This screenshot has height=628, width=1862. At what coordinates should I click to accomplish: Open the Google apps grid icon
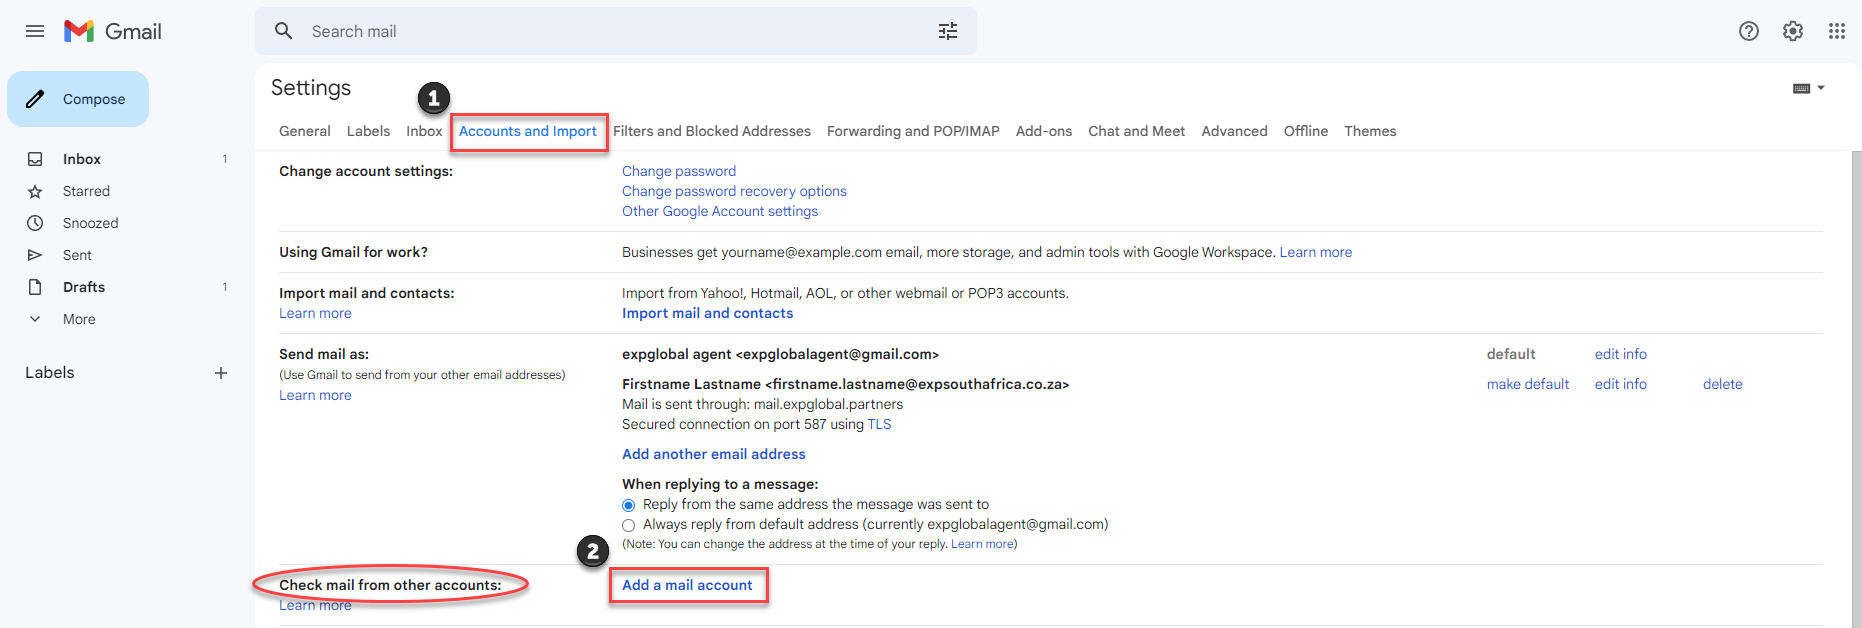click(1836, 31)
